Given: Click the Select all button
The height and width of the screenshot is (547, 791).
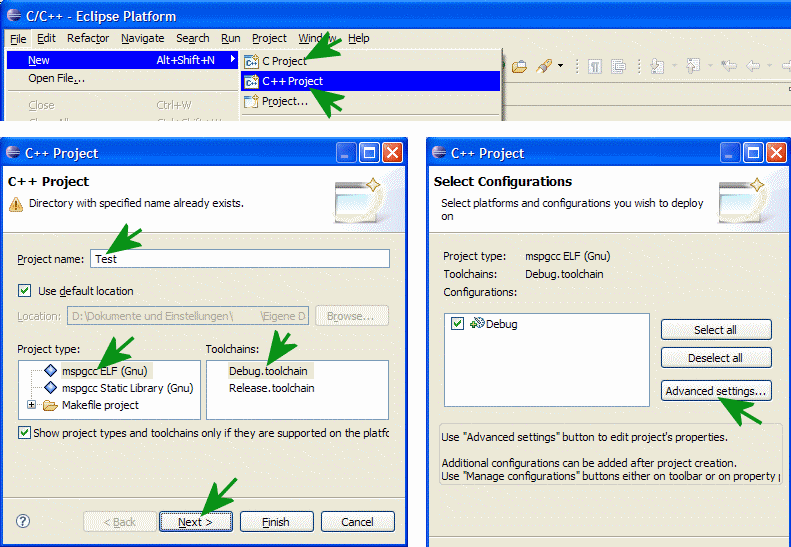Looking at the screenshot, I should coord(716,330).
